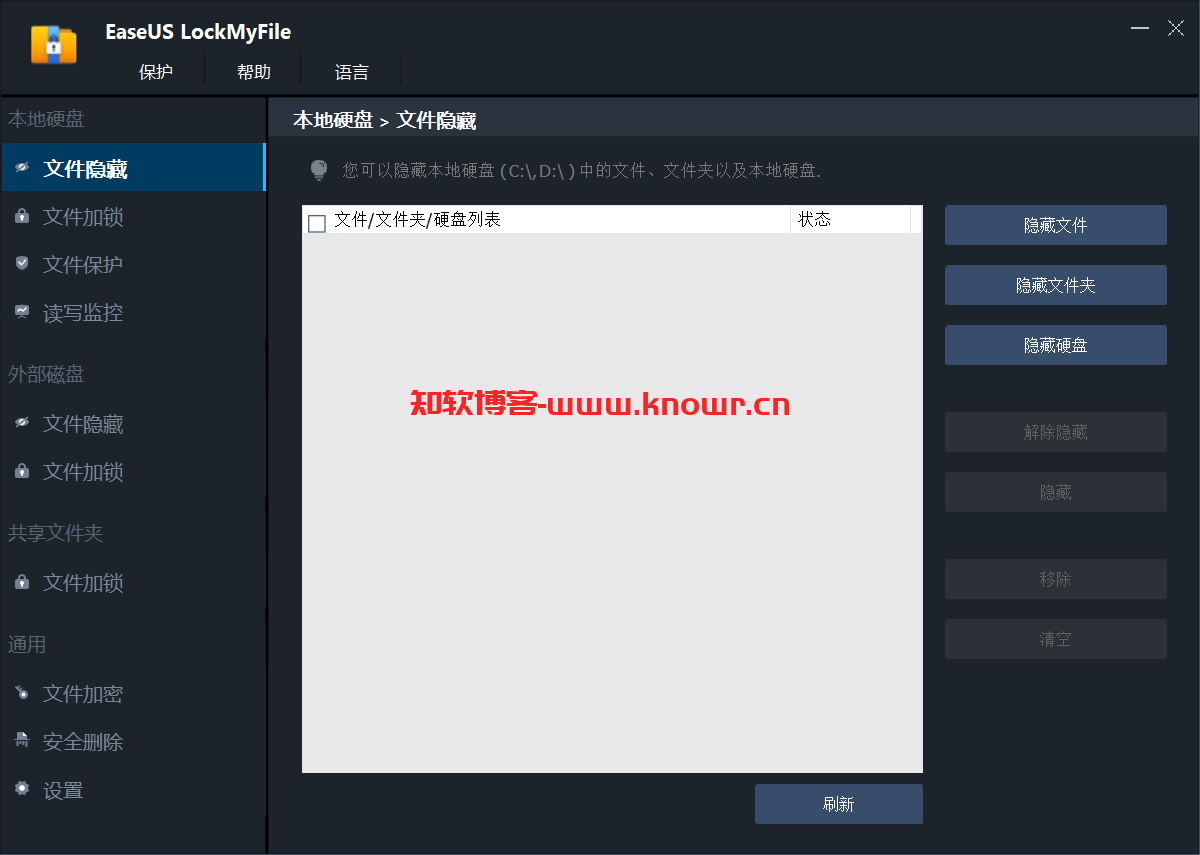Click the 隐藏文件夹 button
1200x855 pixels.
click(x=1055, y=285)
